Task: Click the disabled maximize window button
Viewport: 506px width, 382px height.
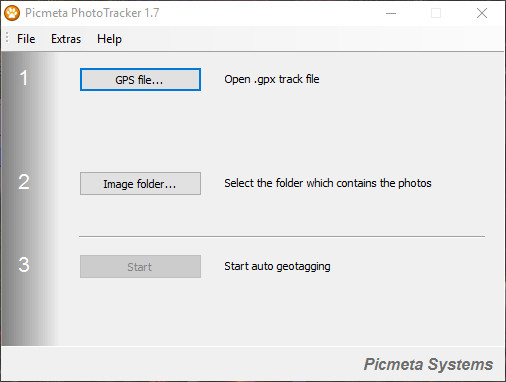Action: point(436,13)
